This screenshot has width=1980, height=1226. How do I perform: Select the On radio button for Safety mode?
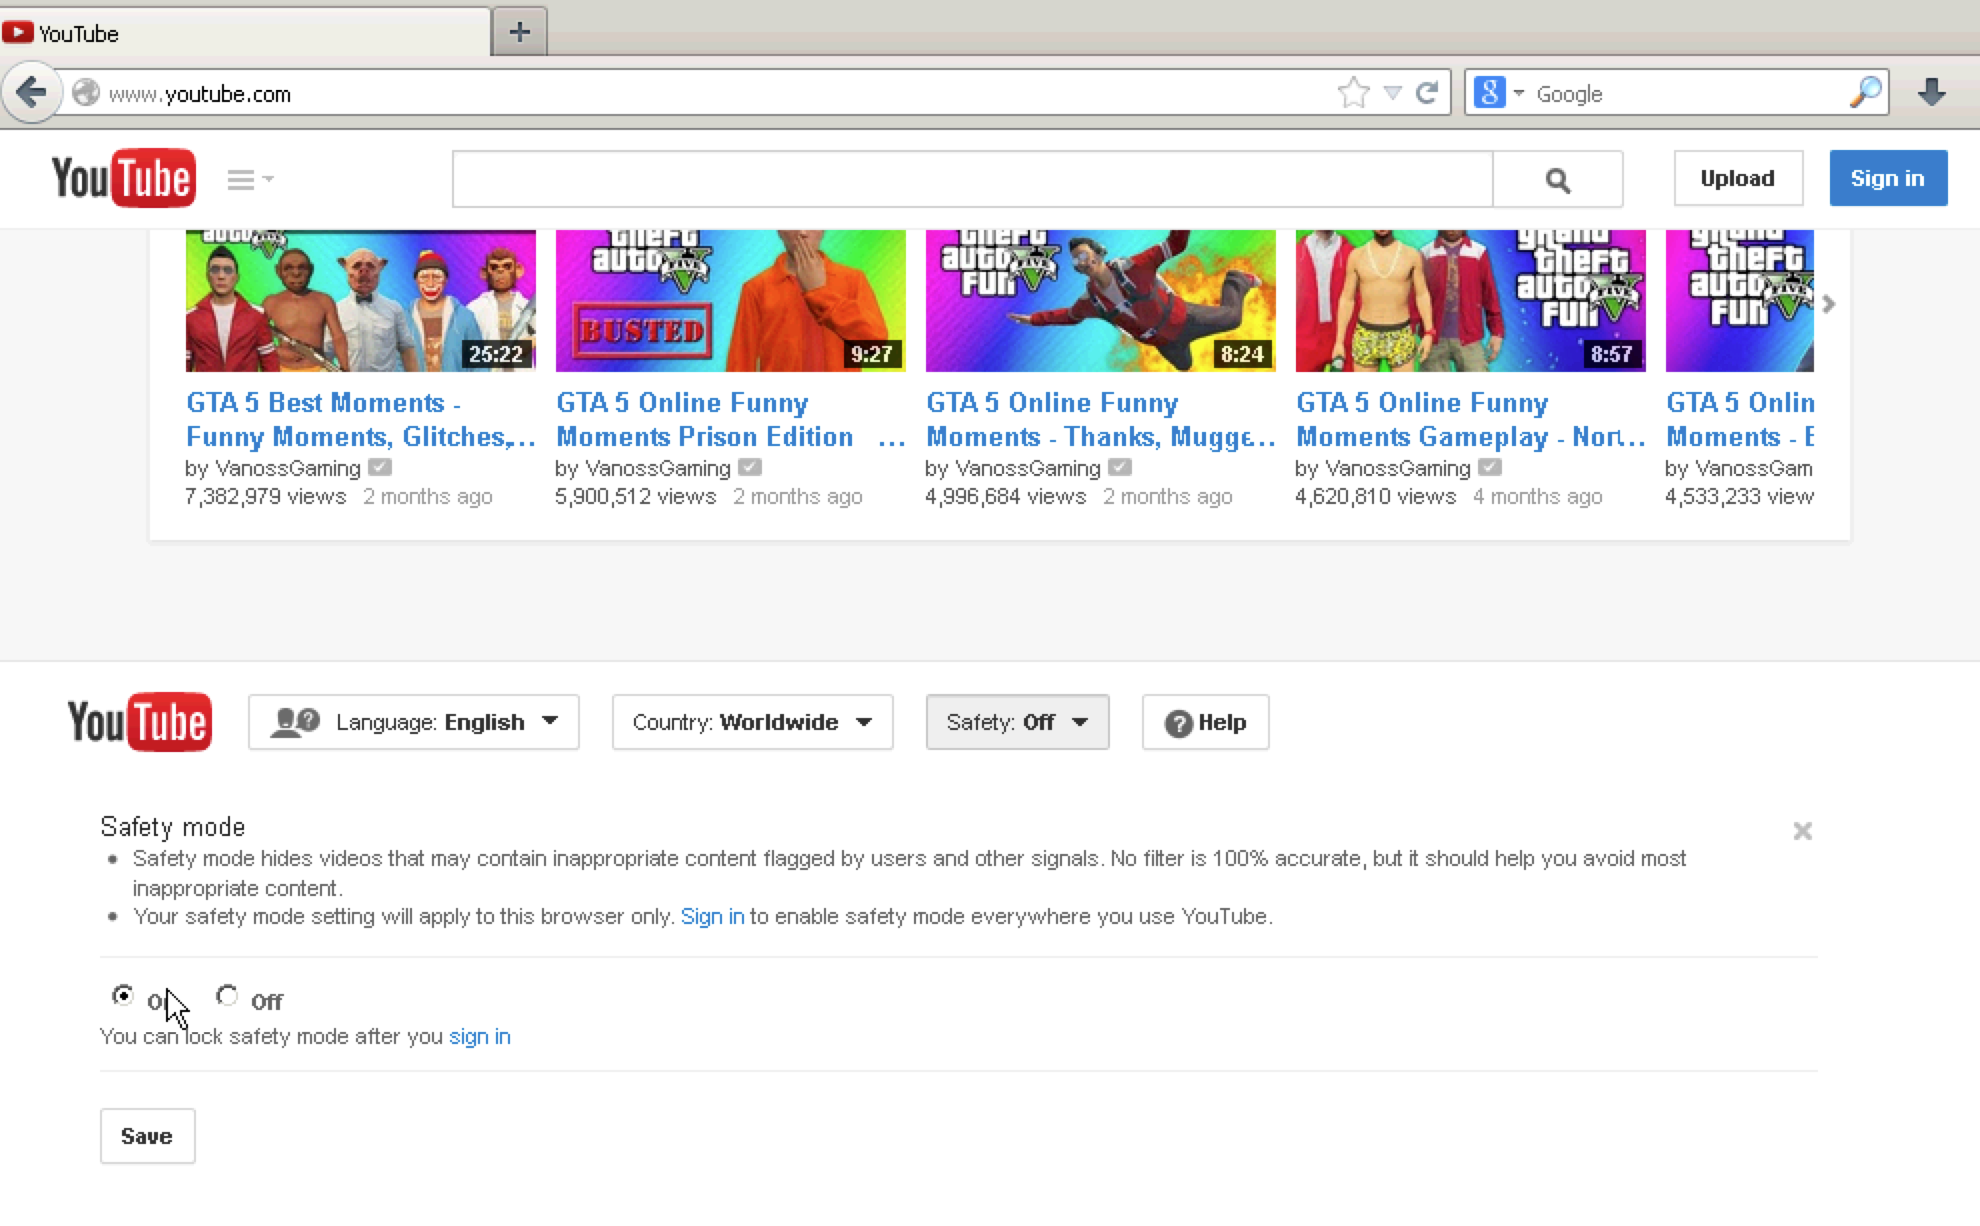coord(123,996)
